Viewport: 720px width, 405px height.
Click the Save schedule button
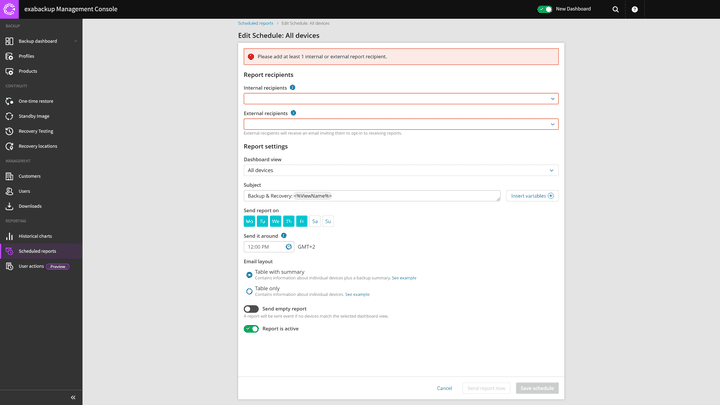click(x=538, y=388)
